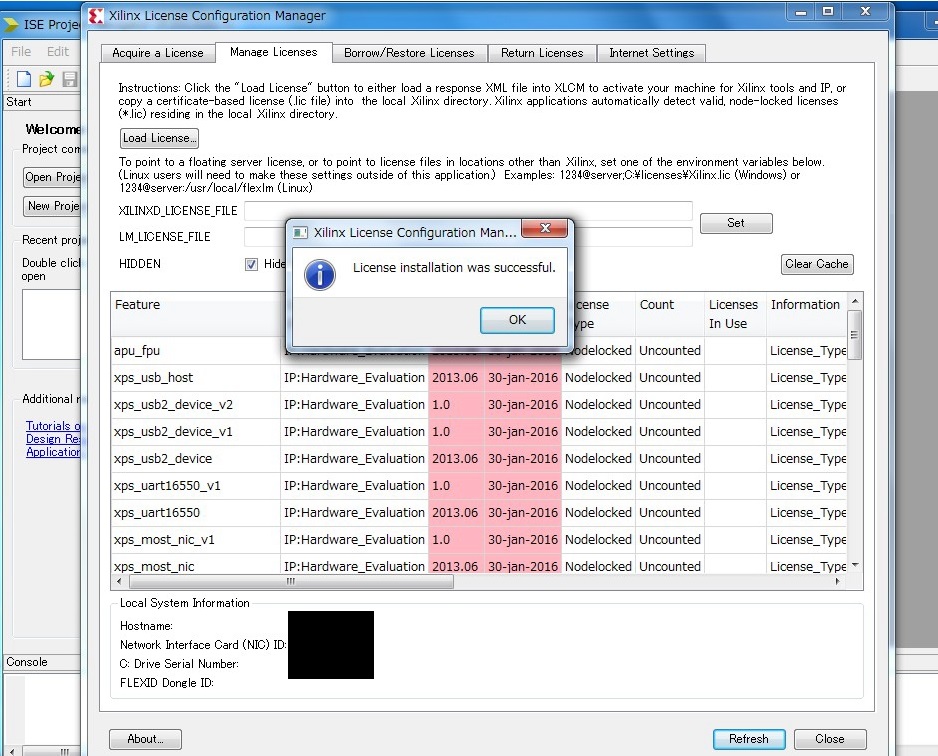Select the xps_usb2_device_v1 feature row

point(480,432)
